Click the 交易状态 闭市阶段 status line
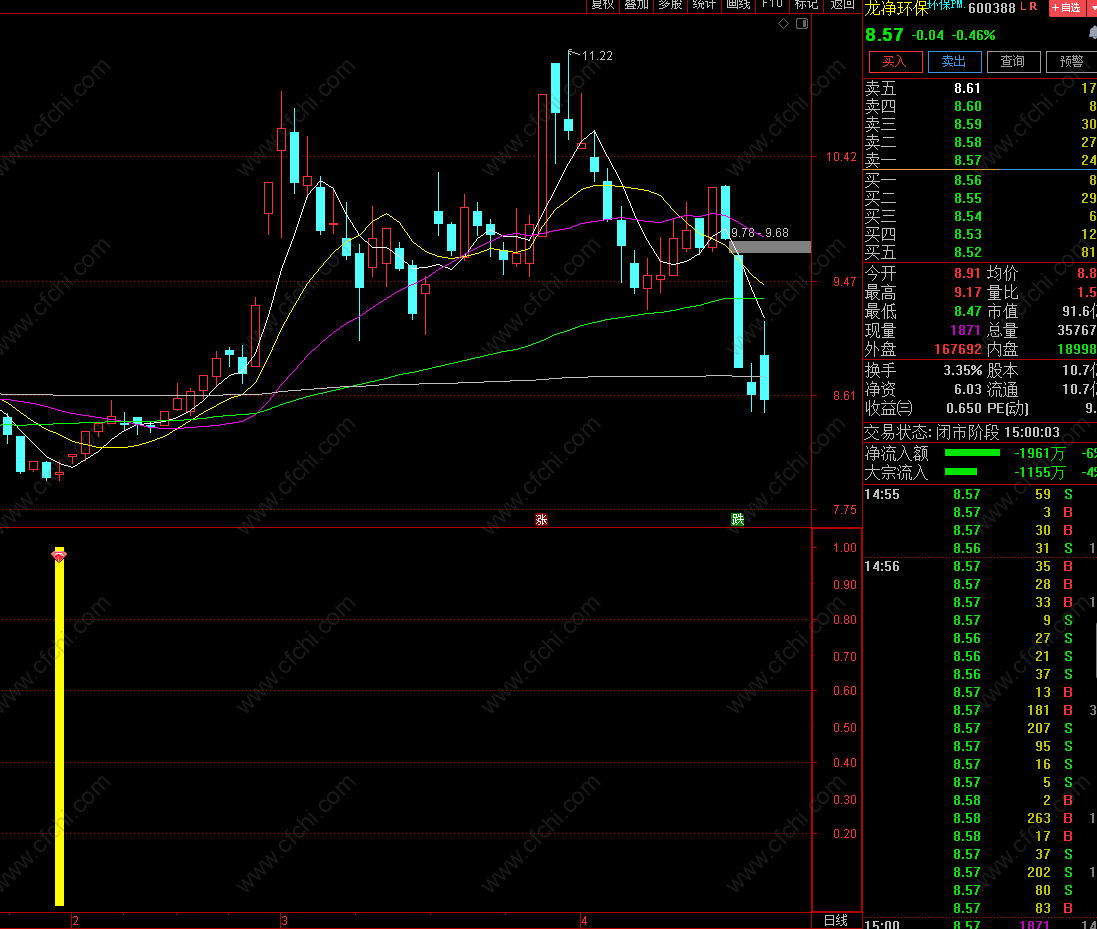1097x929 pixels. click(x=962, y=432)
